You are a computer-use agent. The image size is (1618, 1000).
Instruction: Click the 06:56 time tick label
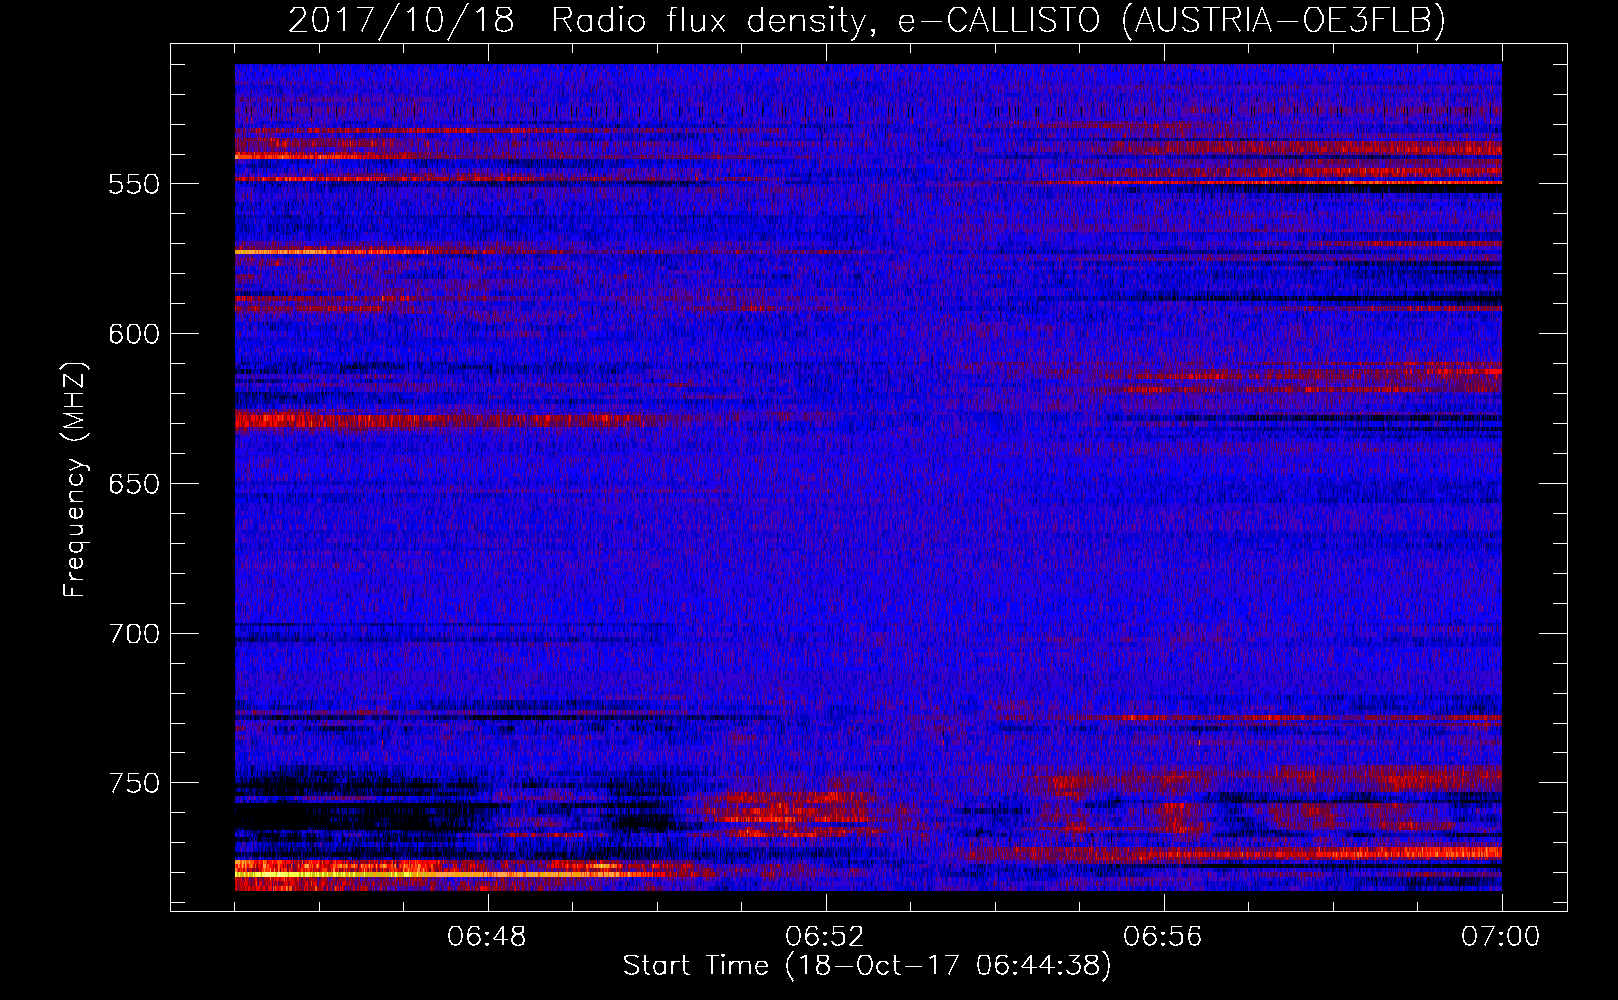click(1163, 937)
